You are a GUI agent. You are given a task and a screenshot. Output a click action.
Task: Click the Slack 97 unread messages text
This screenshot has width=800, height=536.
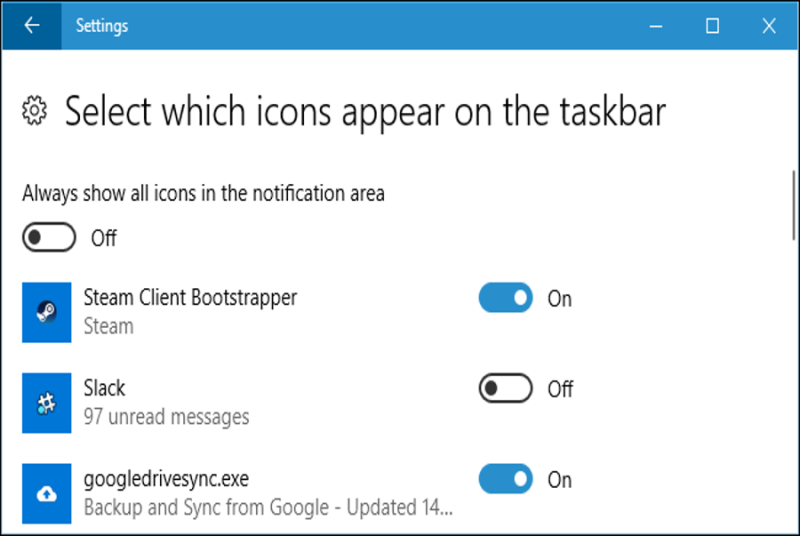[166, 417]
